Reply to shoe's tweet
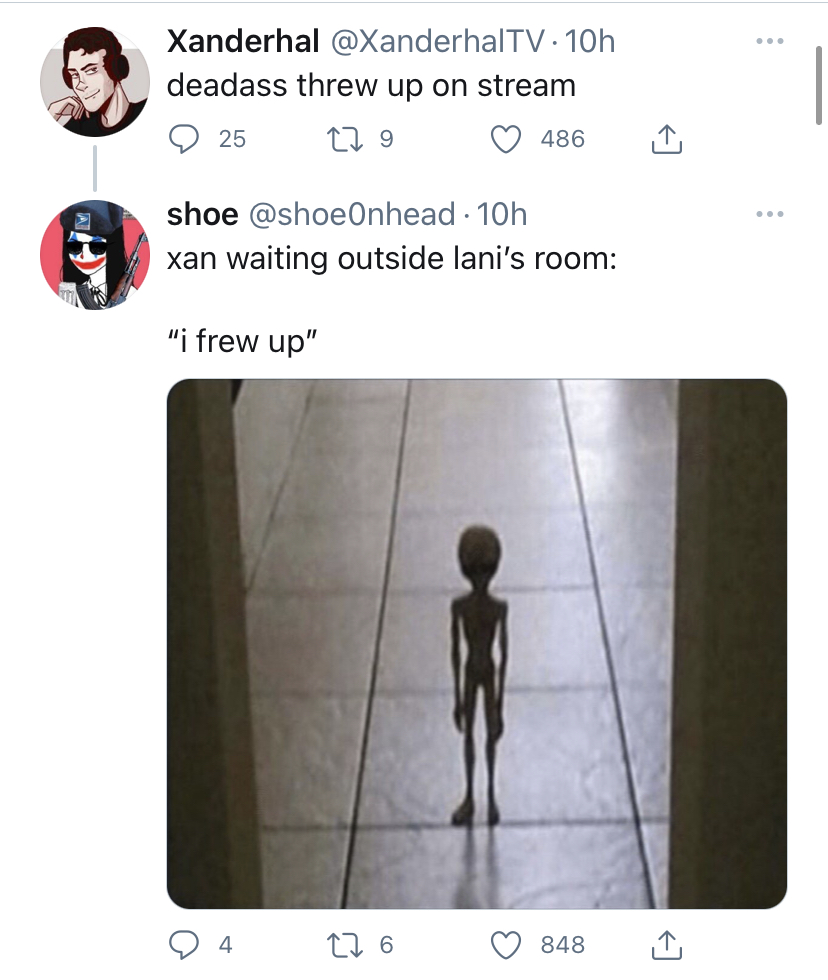Image resolution: width=828 pixels, height=980 pixels. pos(184,944)
